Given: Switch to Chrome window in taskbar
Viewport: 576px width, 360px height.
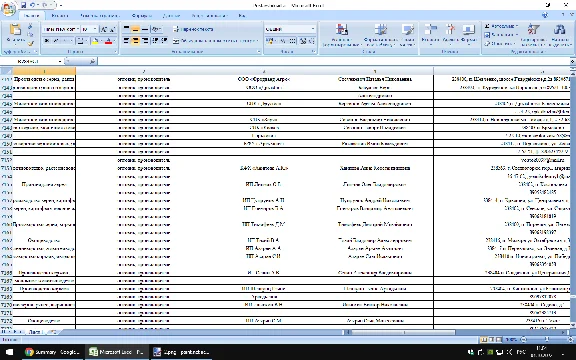Looking at the screenshot, I should [x=53, y=352].
